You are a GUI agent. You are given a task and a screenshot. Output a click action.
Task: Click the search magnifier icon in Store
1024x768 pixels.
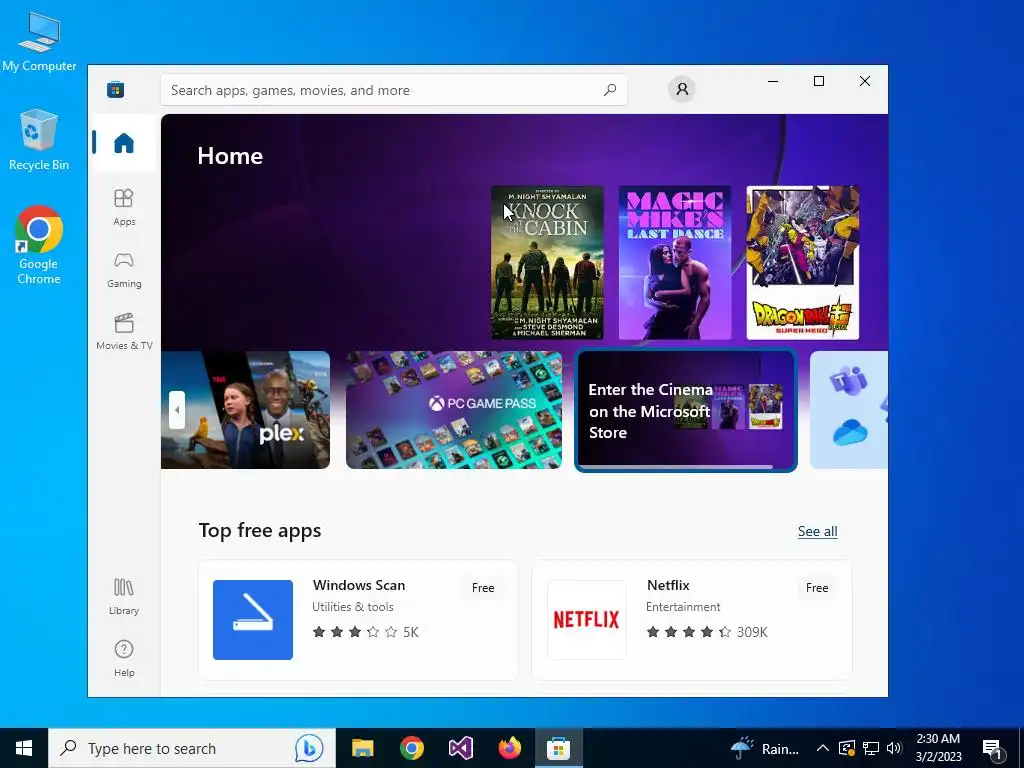click(x=610, y=90)
